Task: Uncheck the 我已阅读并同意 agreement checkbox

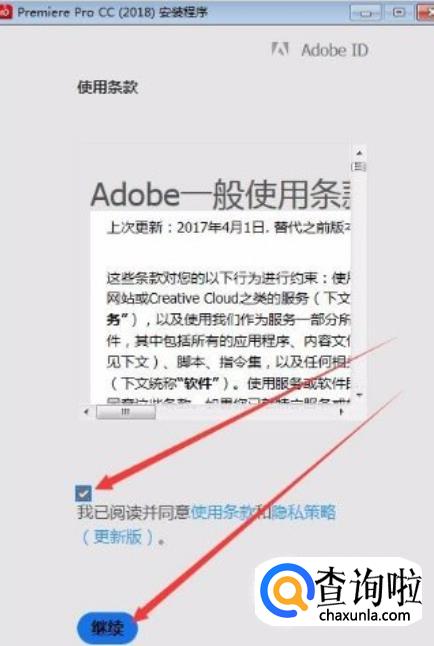Action: (84, 493)
